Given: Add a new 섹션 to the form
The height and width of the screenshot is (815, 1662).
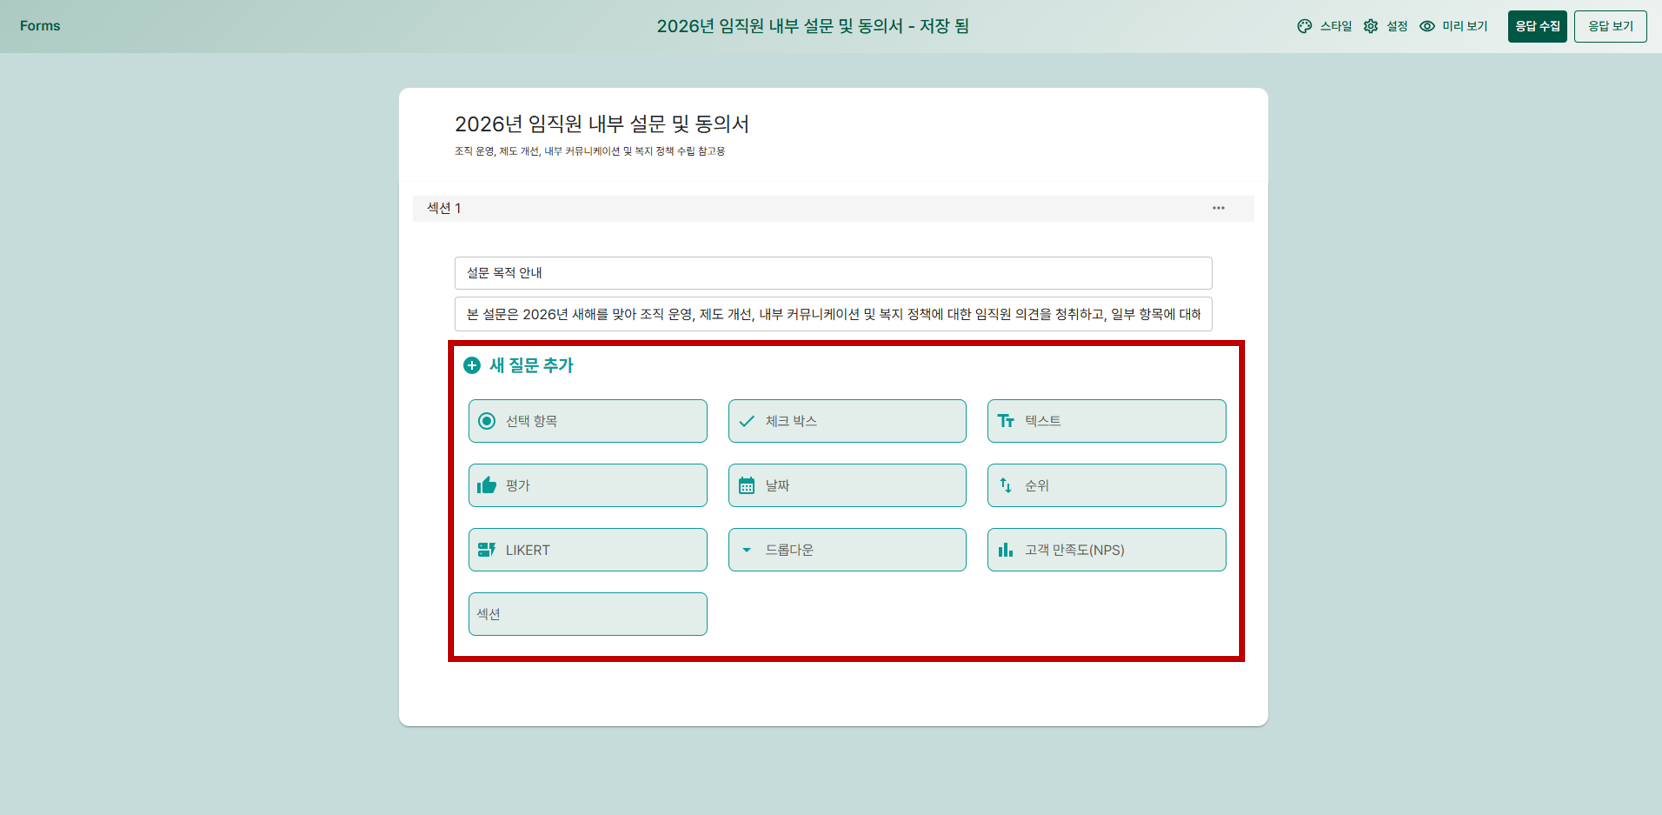Looking at the screenshot, I should (588, 614).
